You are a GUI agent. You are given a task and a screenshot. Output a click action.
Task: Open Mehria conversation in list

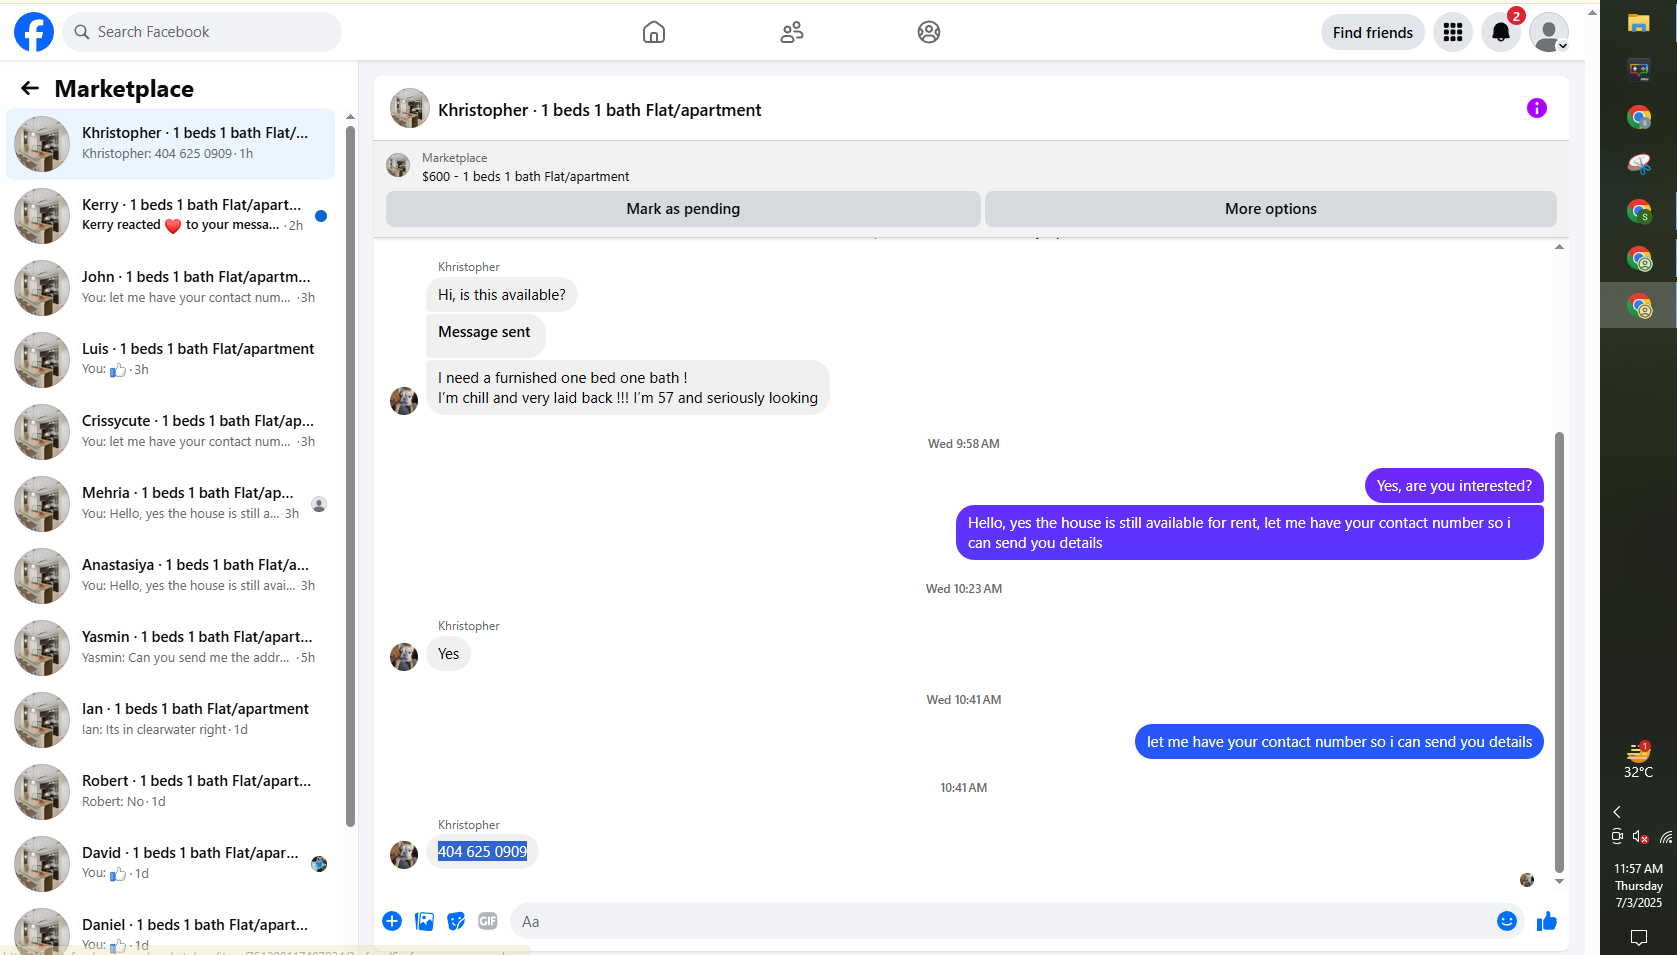pyautogui.click(x=171, y=504)
